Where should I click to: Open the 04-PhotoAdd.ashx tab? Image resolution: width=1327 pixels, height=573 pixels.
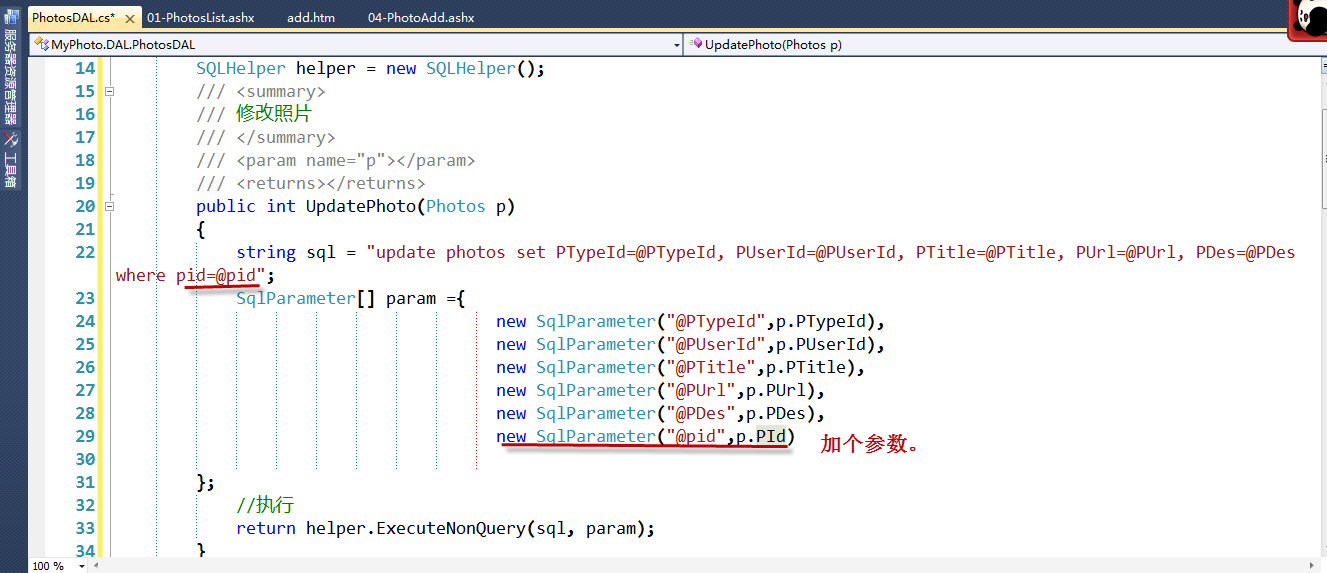coord(420,18)
